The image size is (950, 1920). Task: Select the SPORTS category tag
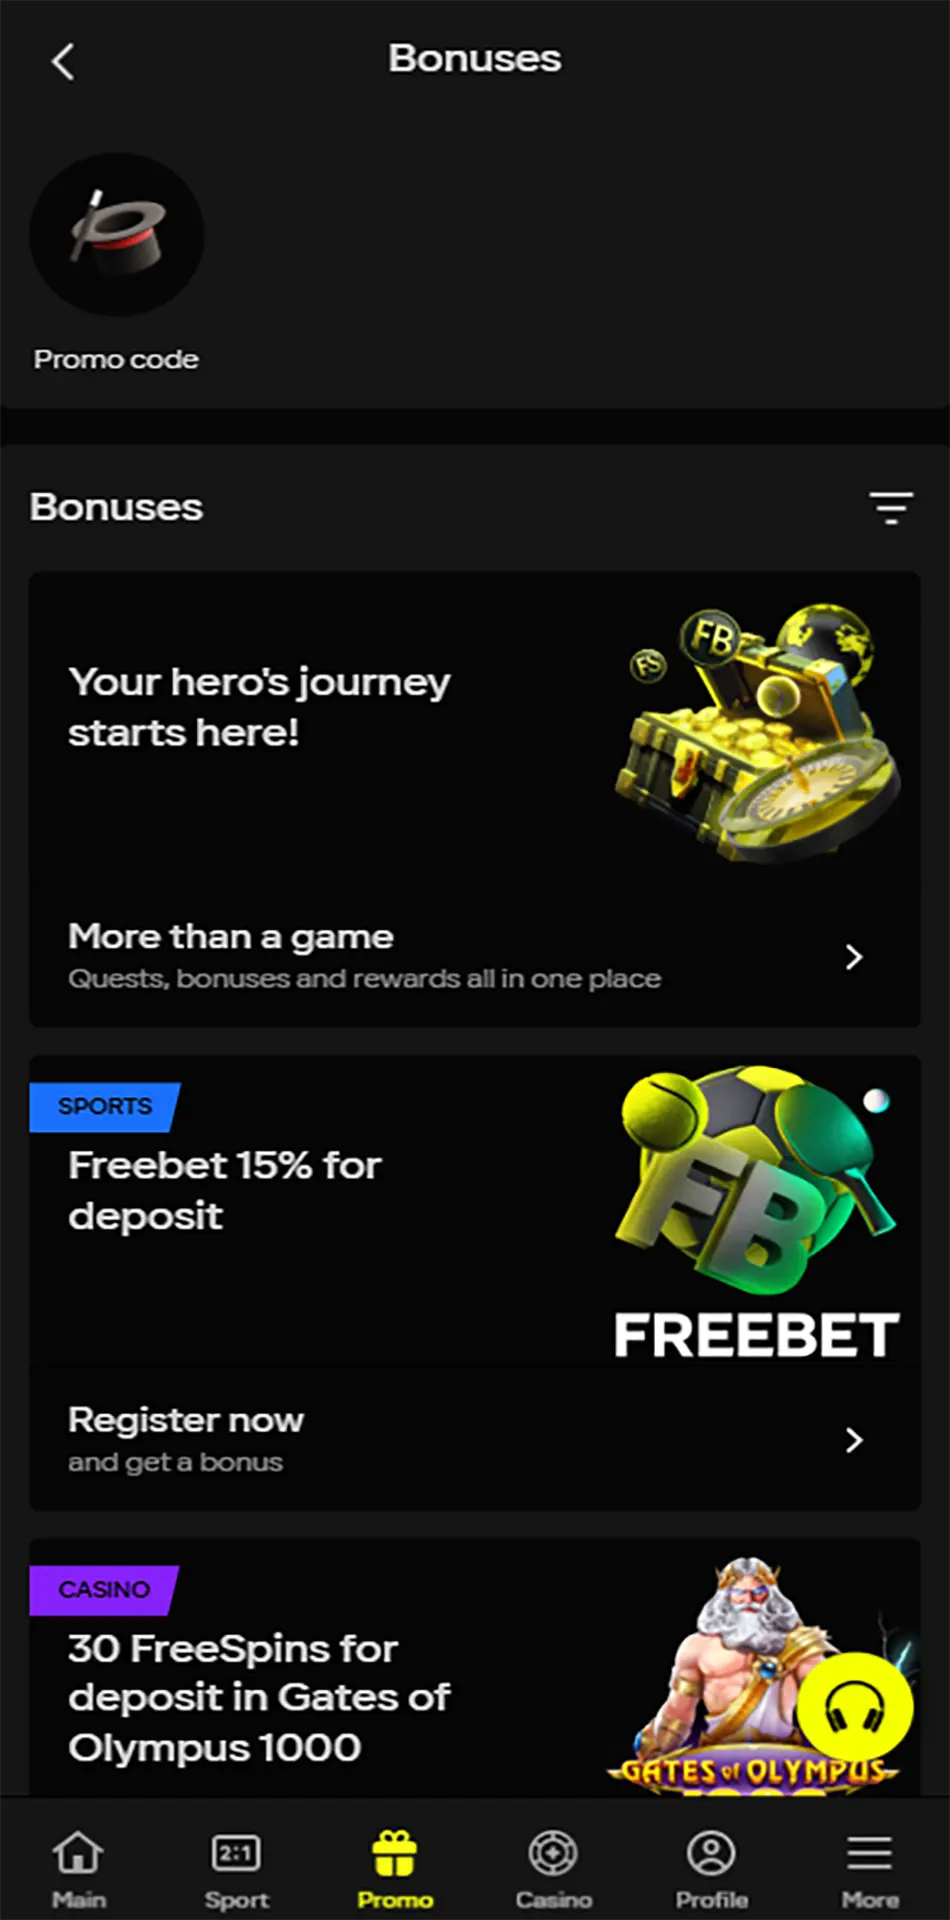tap(105, 1107)
